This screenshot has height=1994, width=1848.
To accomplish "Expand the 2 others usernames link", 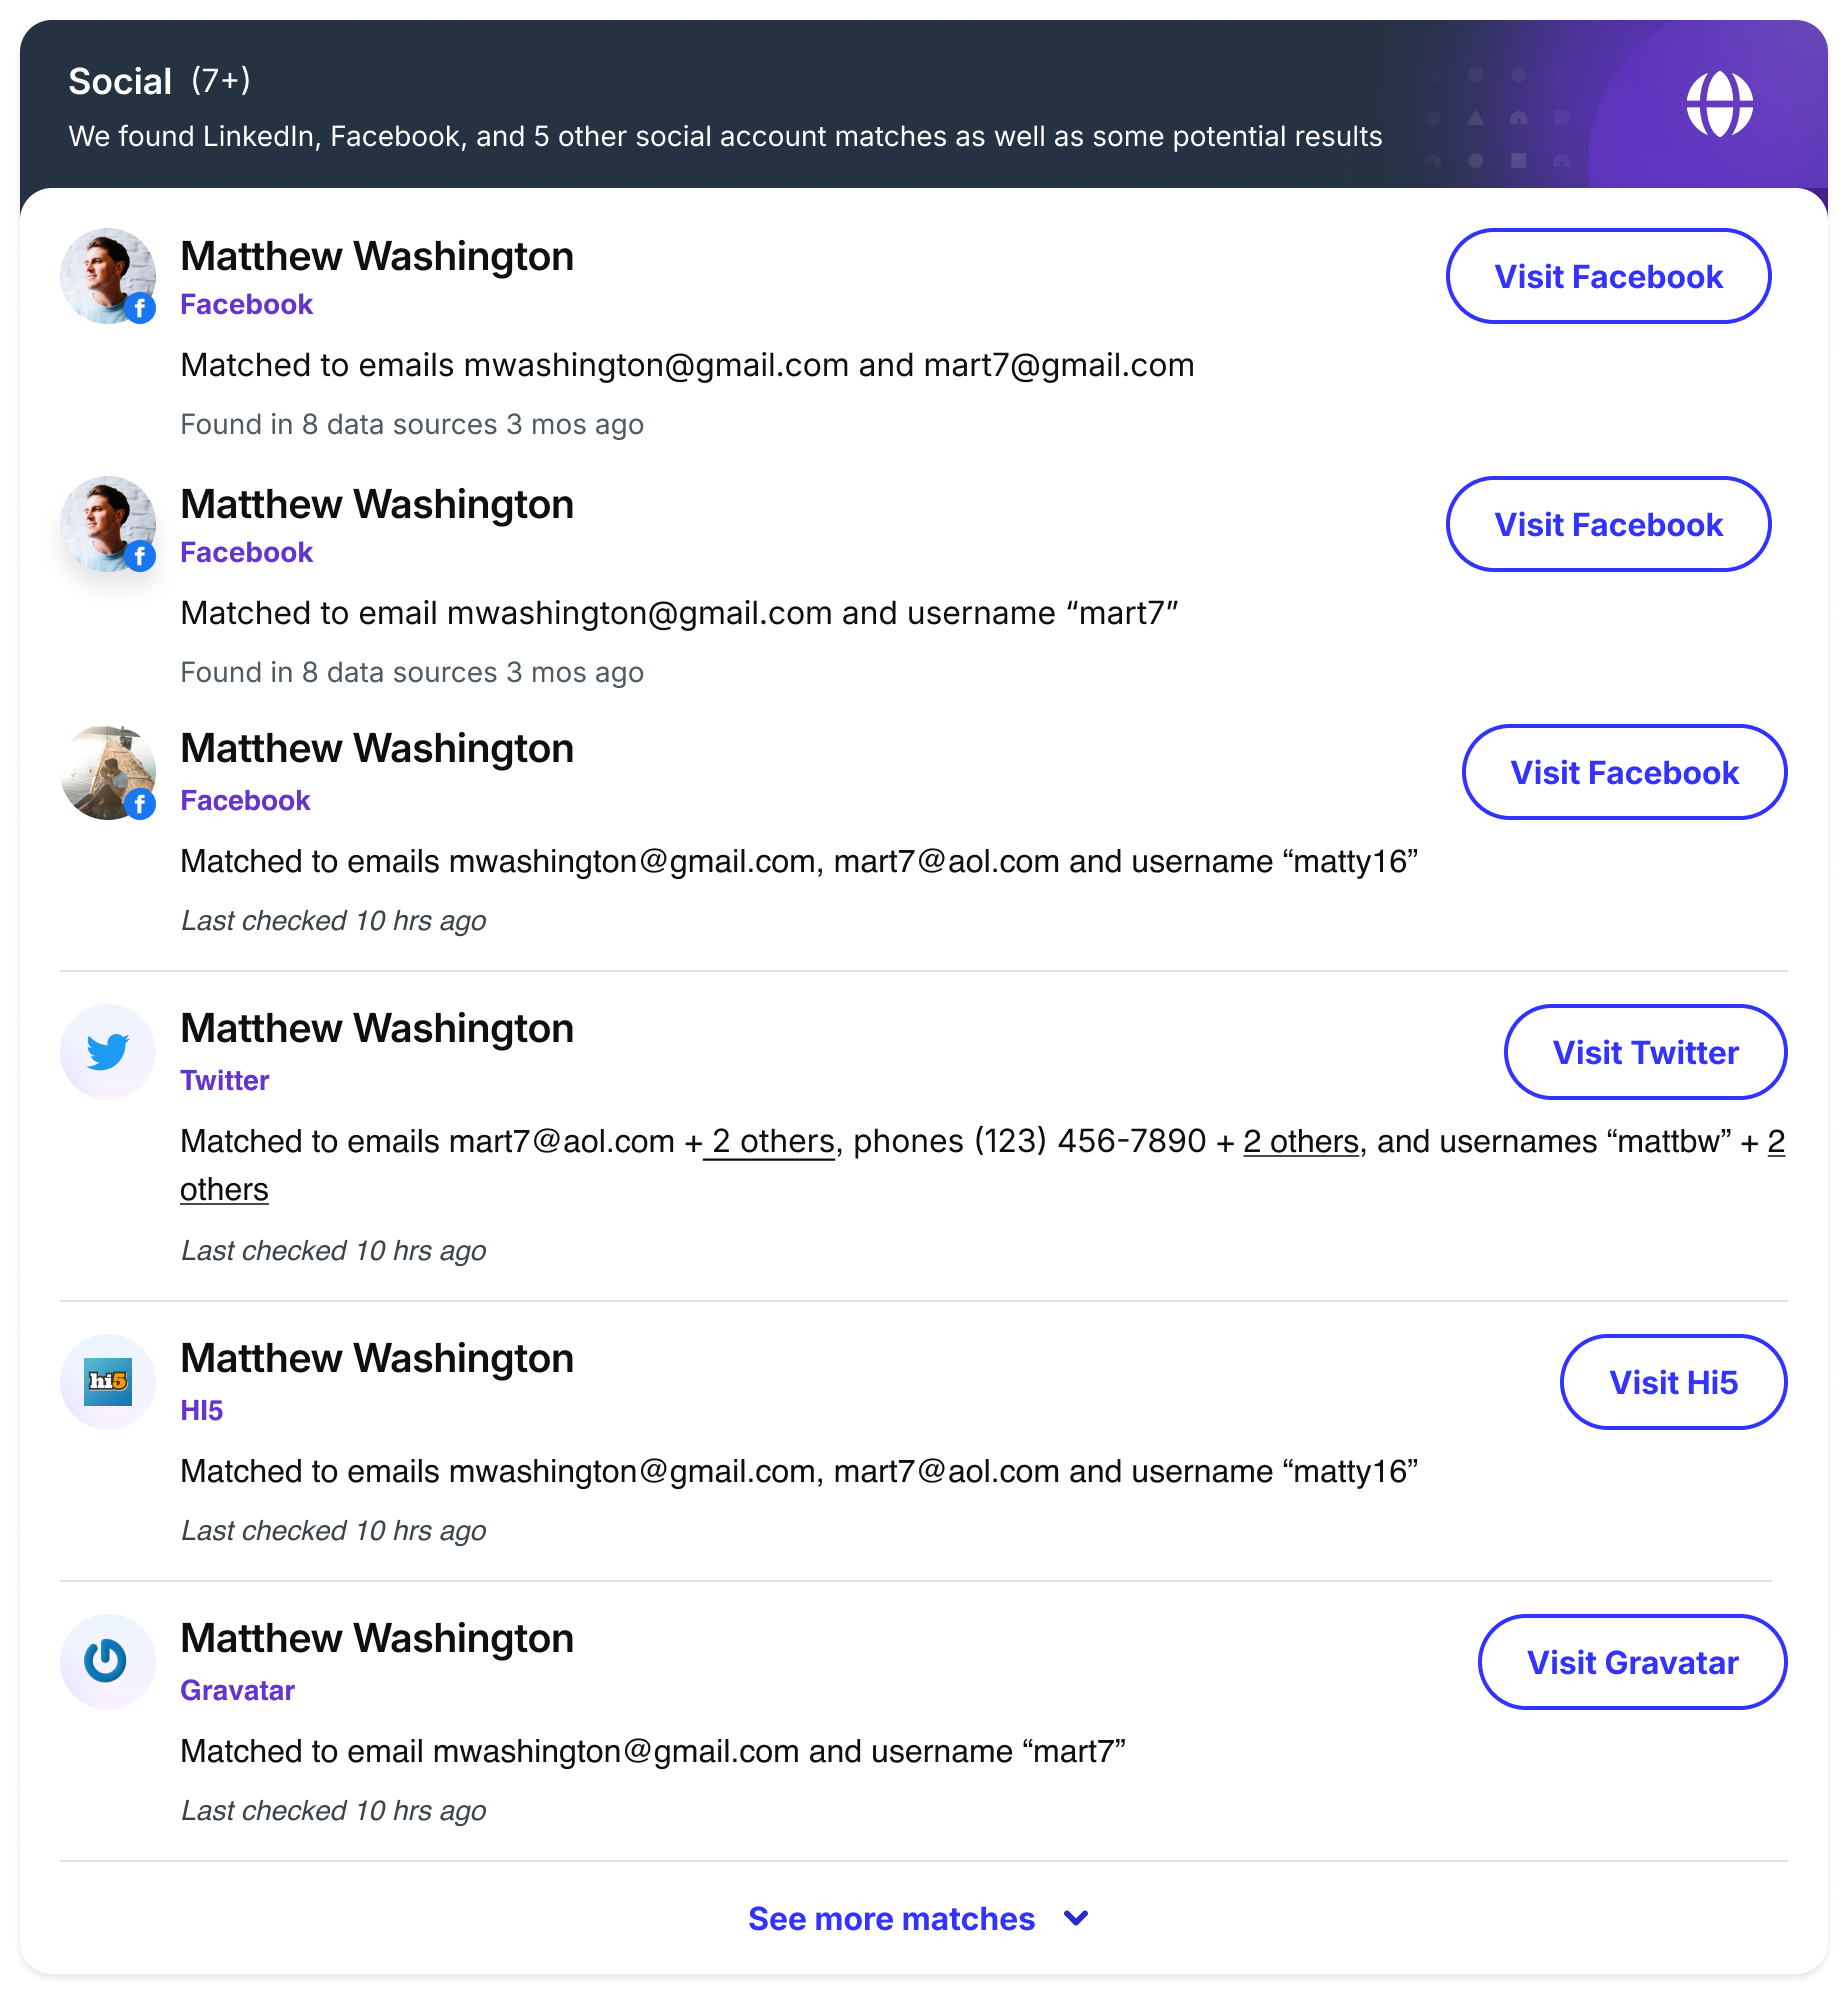I will 224,1189.
